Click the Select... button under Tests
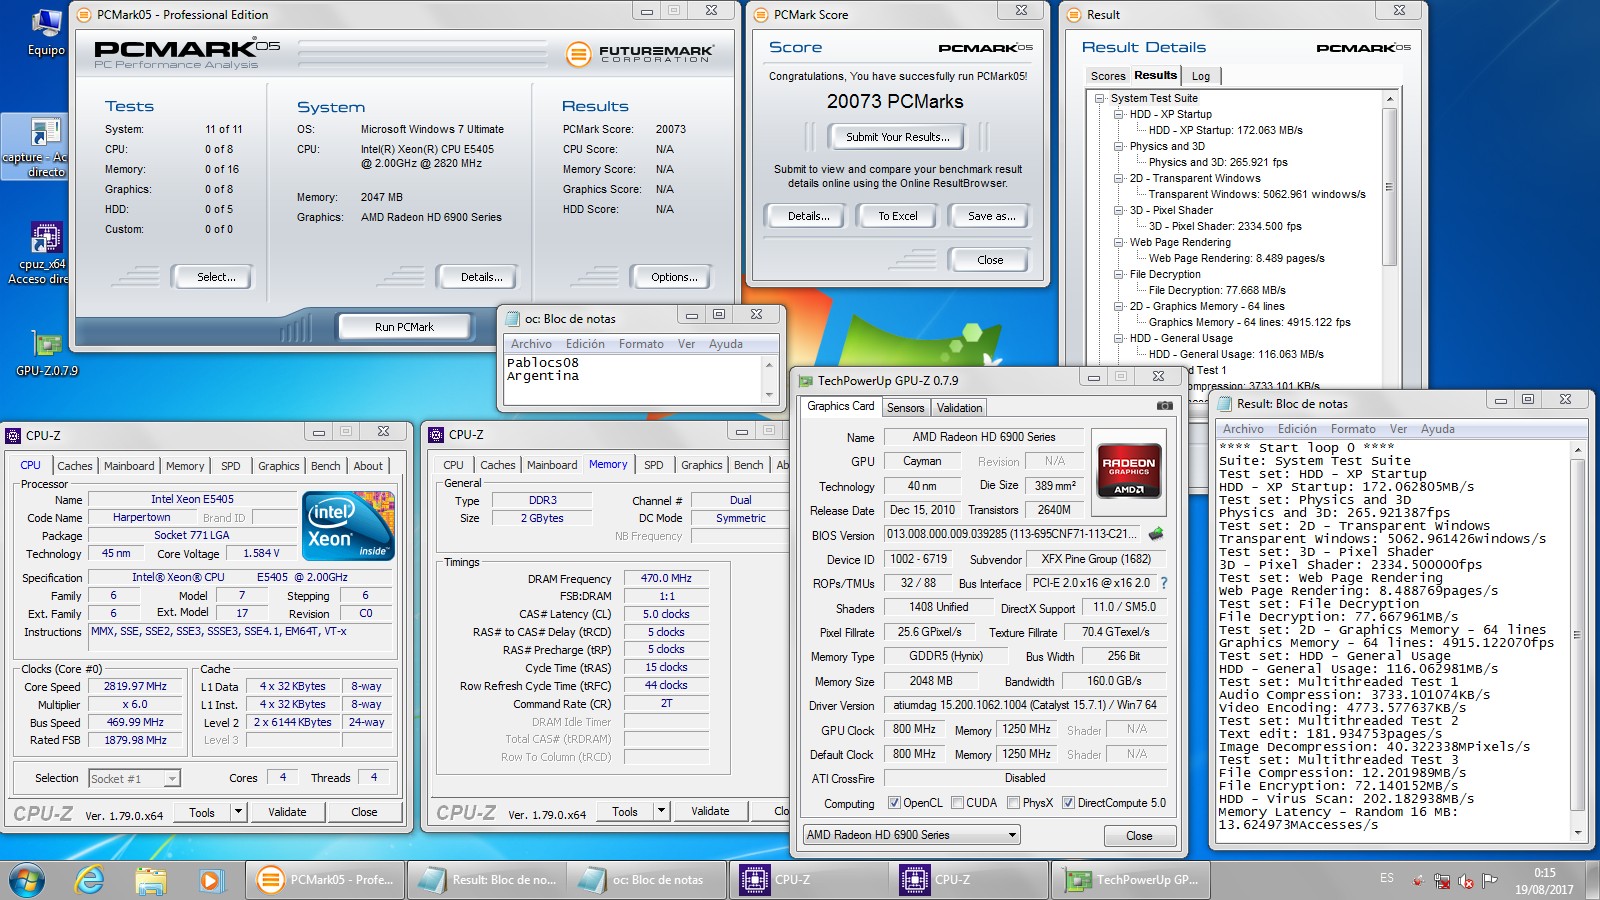Viewport: 1600px width, 900px height. (216, 277)
